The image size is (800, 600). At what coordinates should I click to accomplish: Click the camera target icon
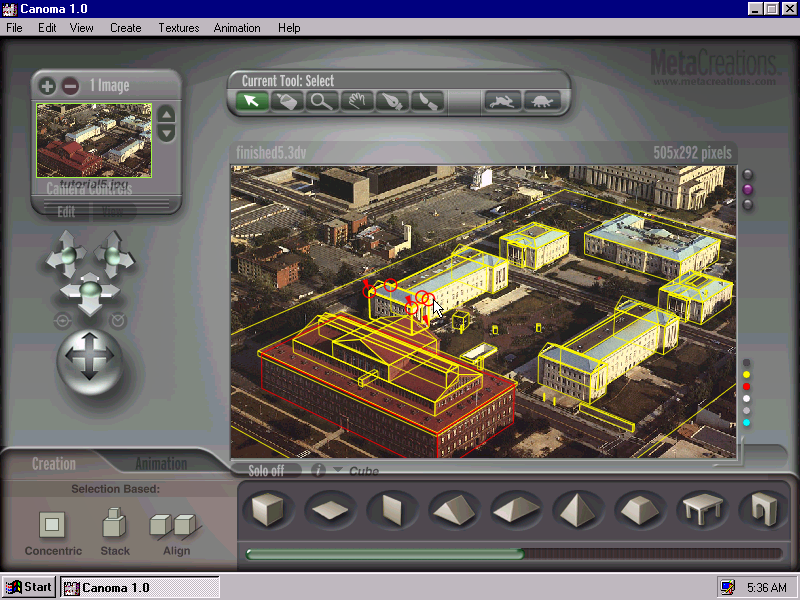click(63, 321)
